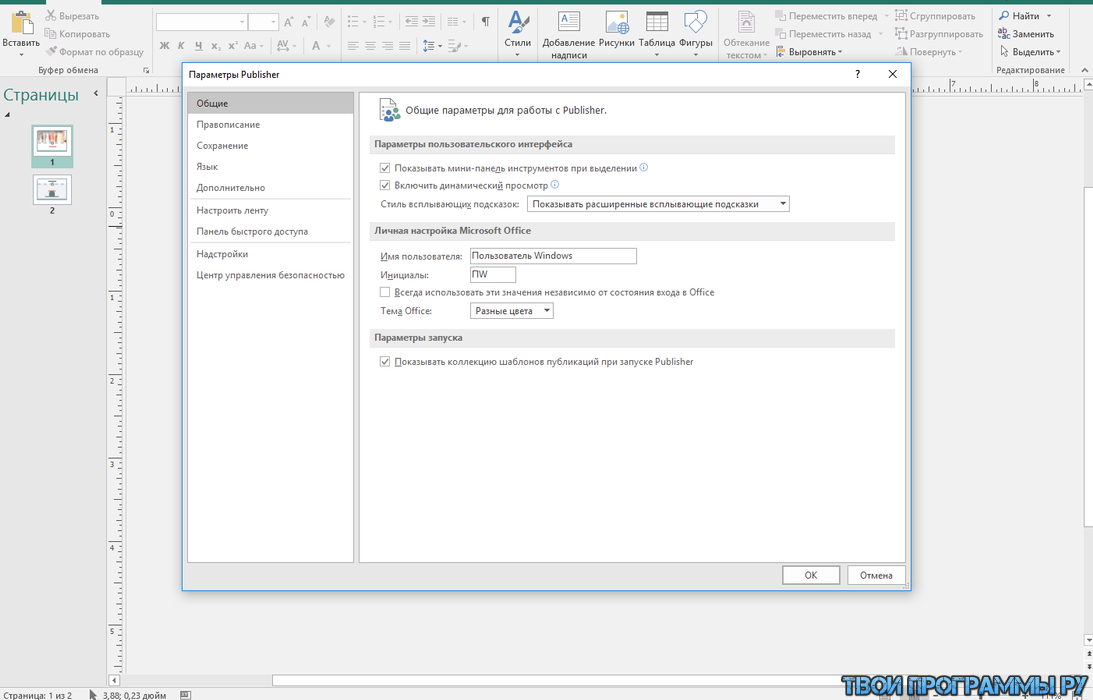Click dialog help question mark
The height and width of the screenshot is (700, 1093).
(857, 74)
